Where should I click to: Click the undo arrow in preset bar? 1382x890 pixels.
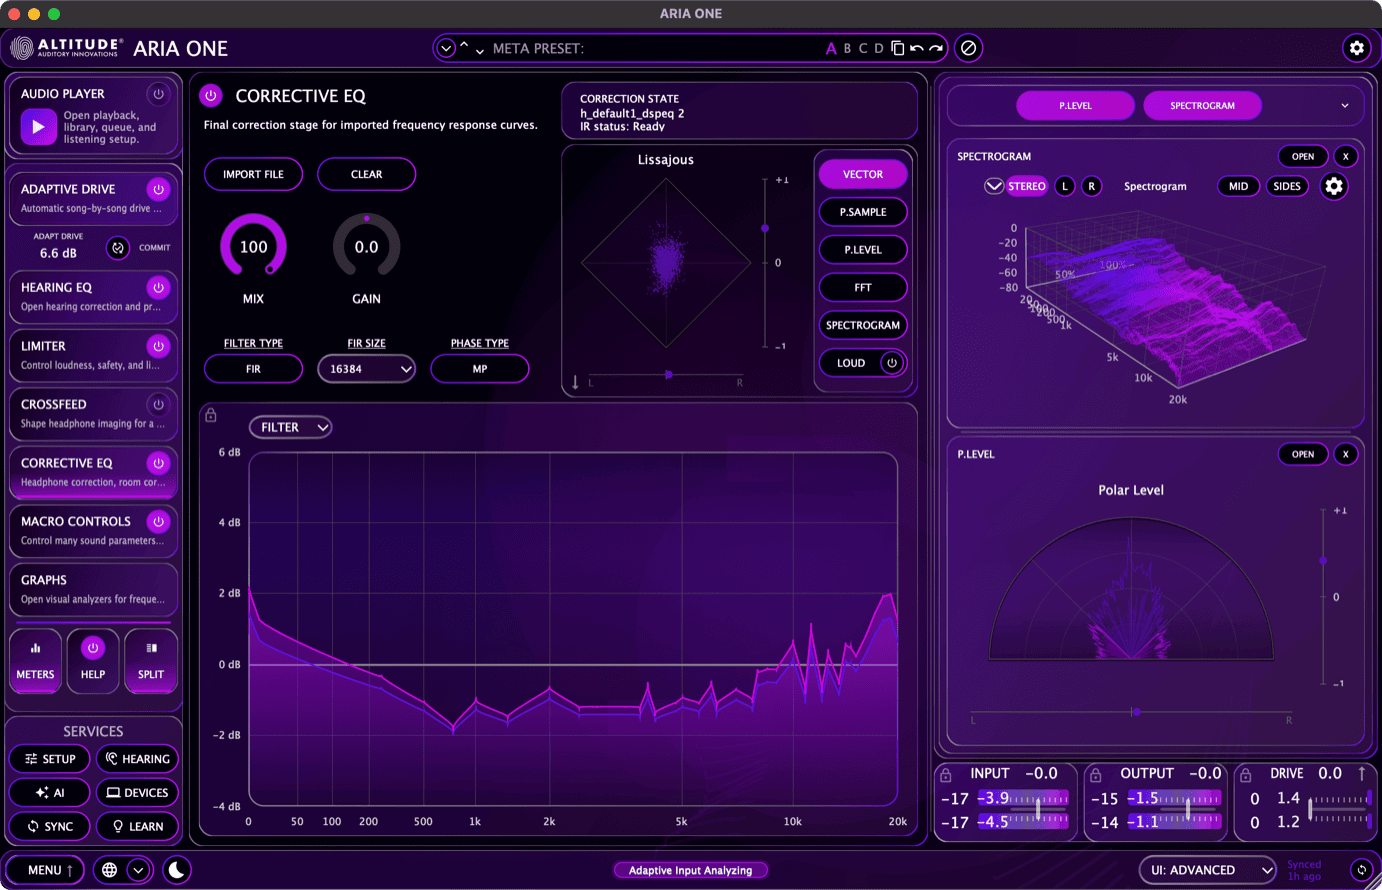pos(917,48)
